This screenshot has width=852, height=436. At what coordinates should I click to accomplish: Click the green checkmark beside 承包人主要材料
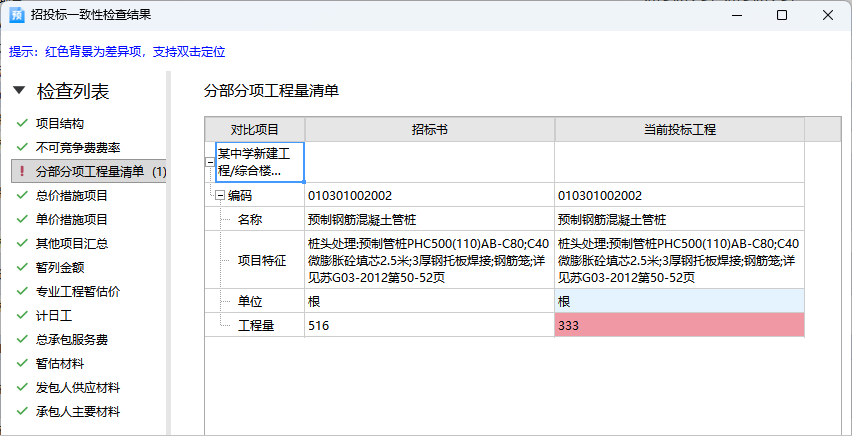22,412
